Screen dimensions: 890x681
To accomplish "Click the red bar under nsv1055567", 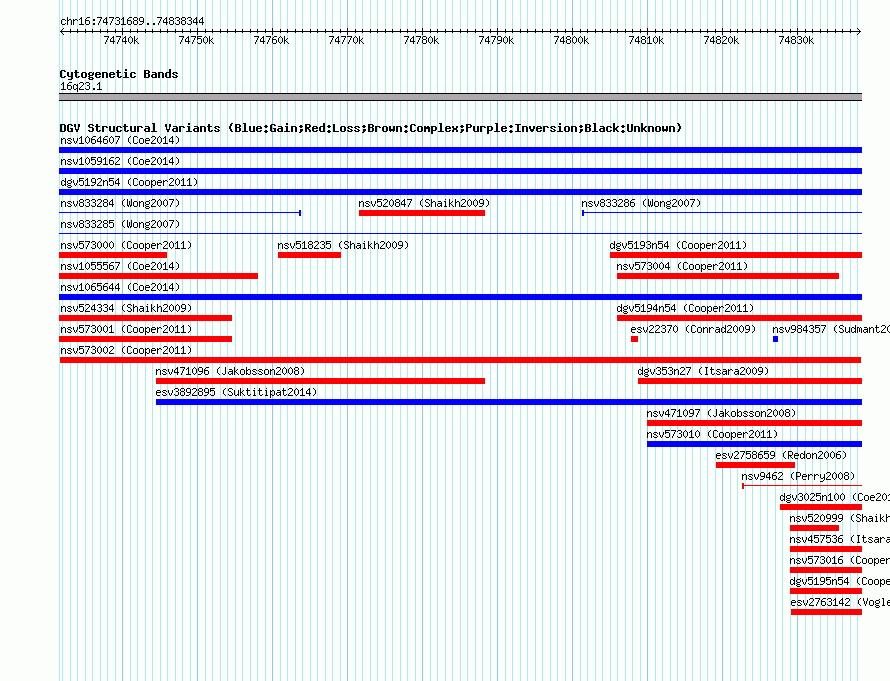I will [x=158, y=276].
